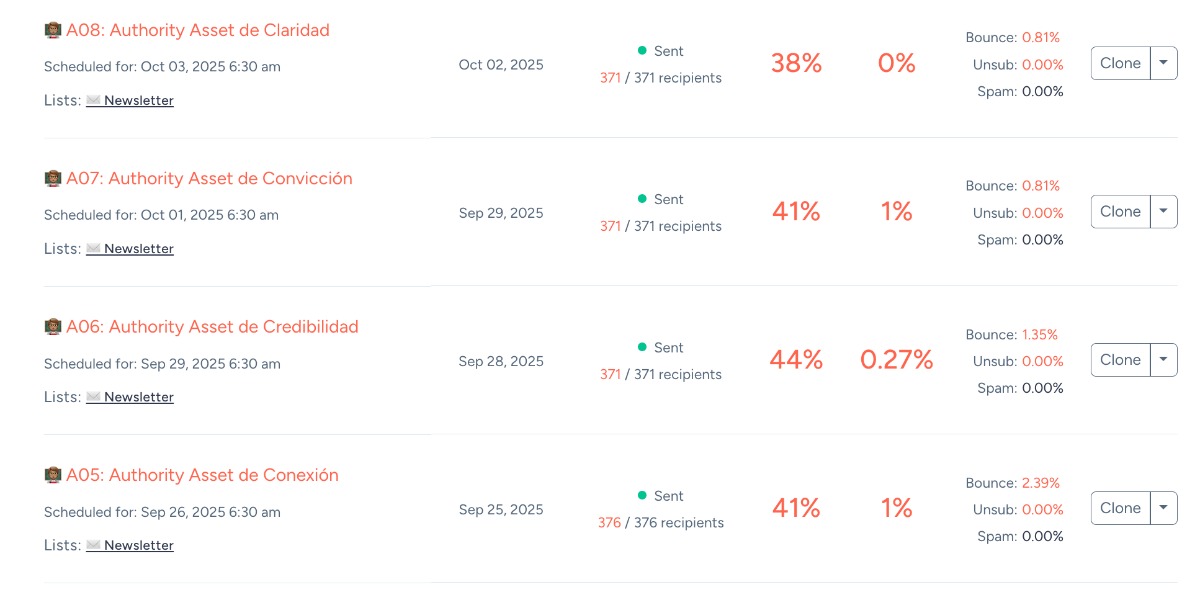
Task: Open the Clone dropdown arrow for A05 campaign
Action: [1163, 508]
